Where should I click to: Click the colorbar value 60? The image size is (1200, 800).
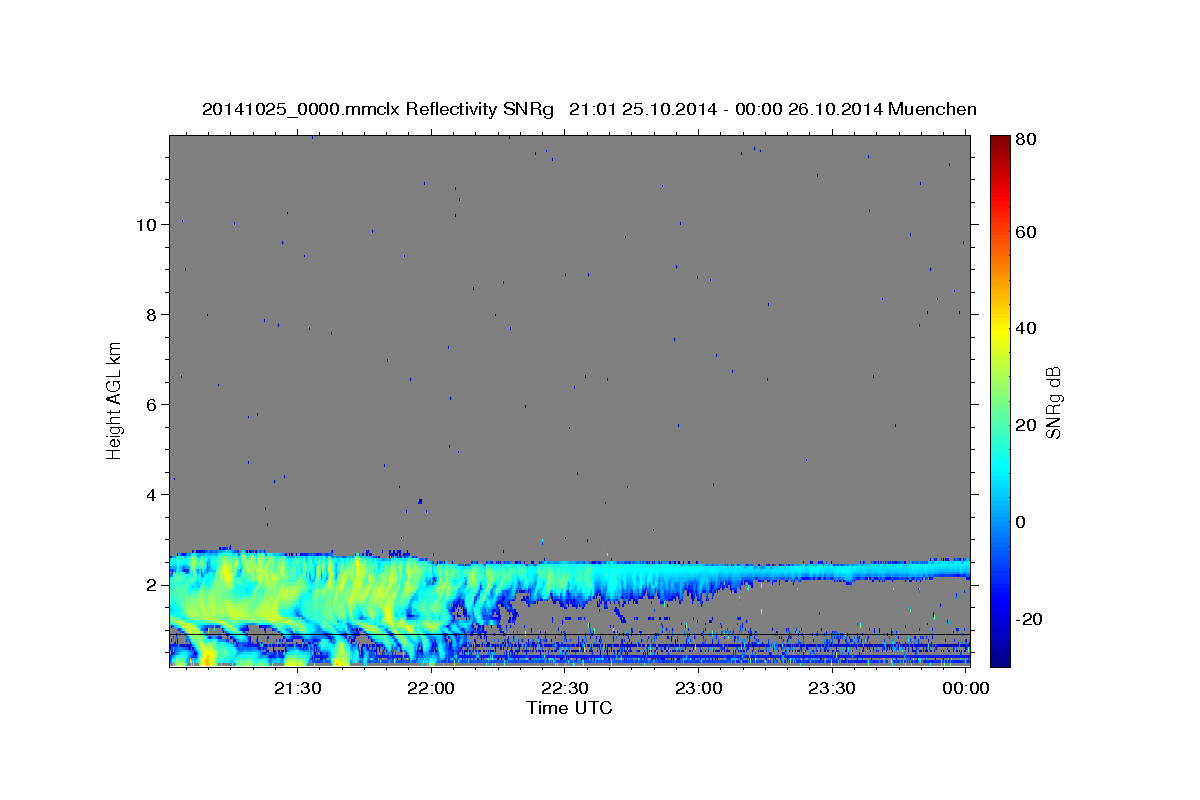[1026, 232]
